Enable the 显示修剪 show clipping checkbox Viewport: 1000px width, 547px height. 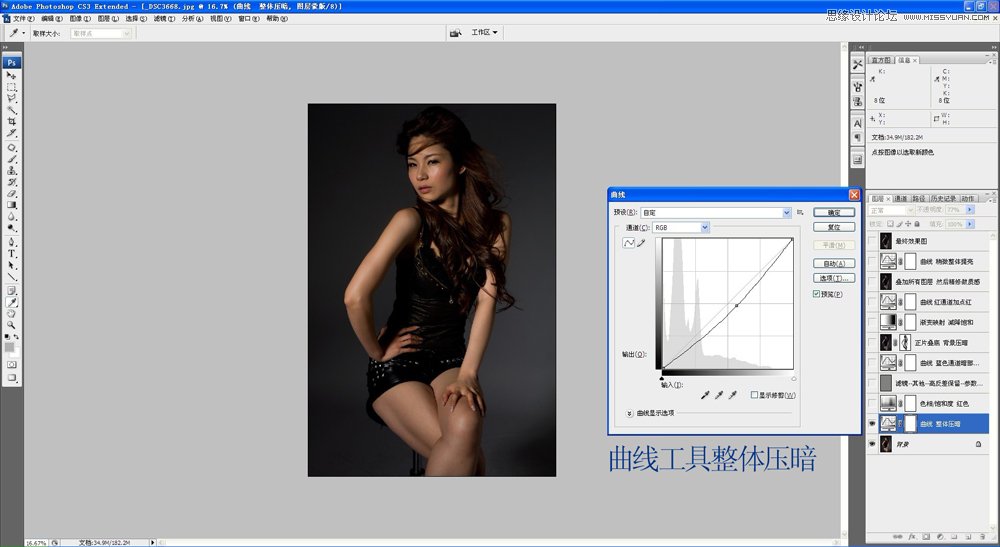tap(755, 396)
